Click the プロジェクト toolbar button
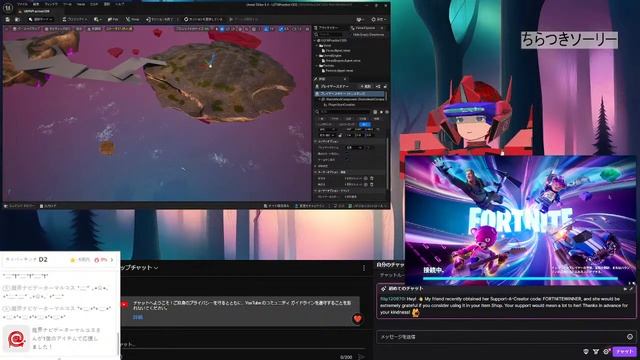This screenshot has width=640, height=360. pyautogui.click(x=74, y=19)
